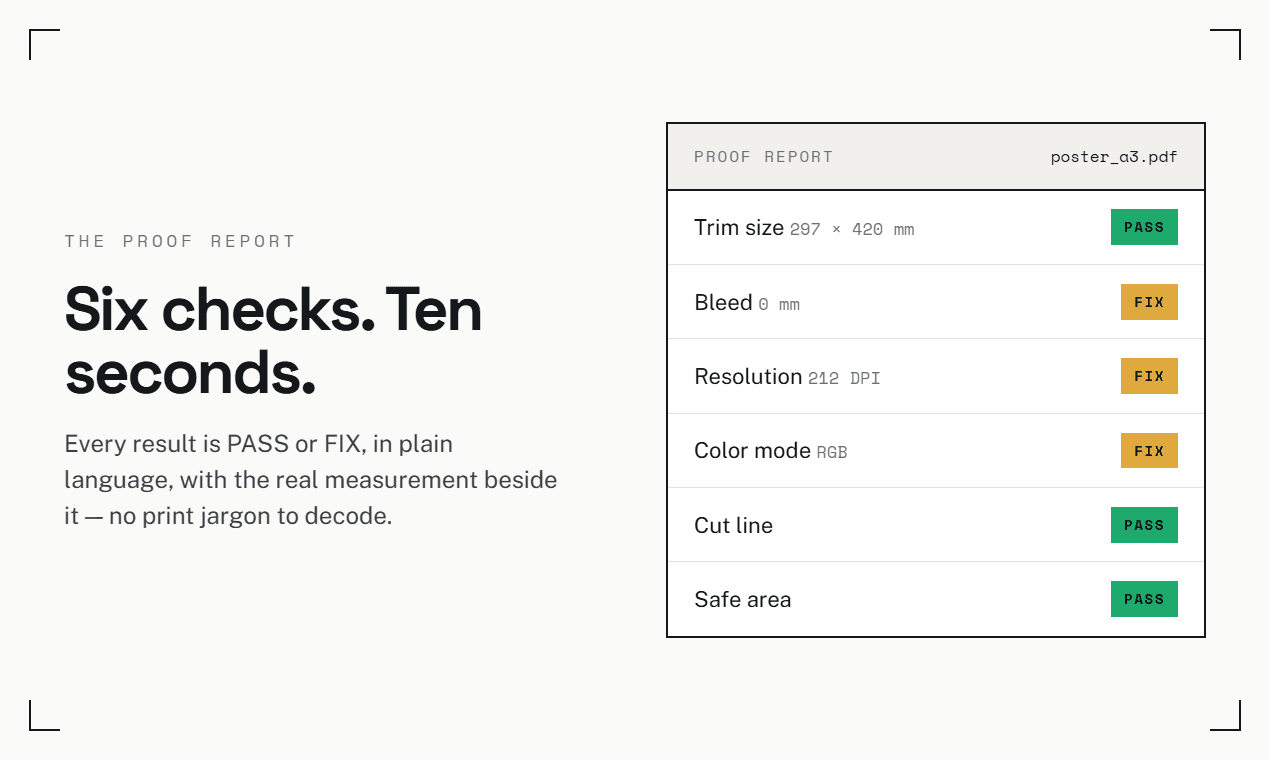Click the 297 × 420 mm measurement
1270x760 pixels.
(852, 230)
